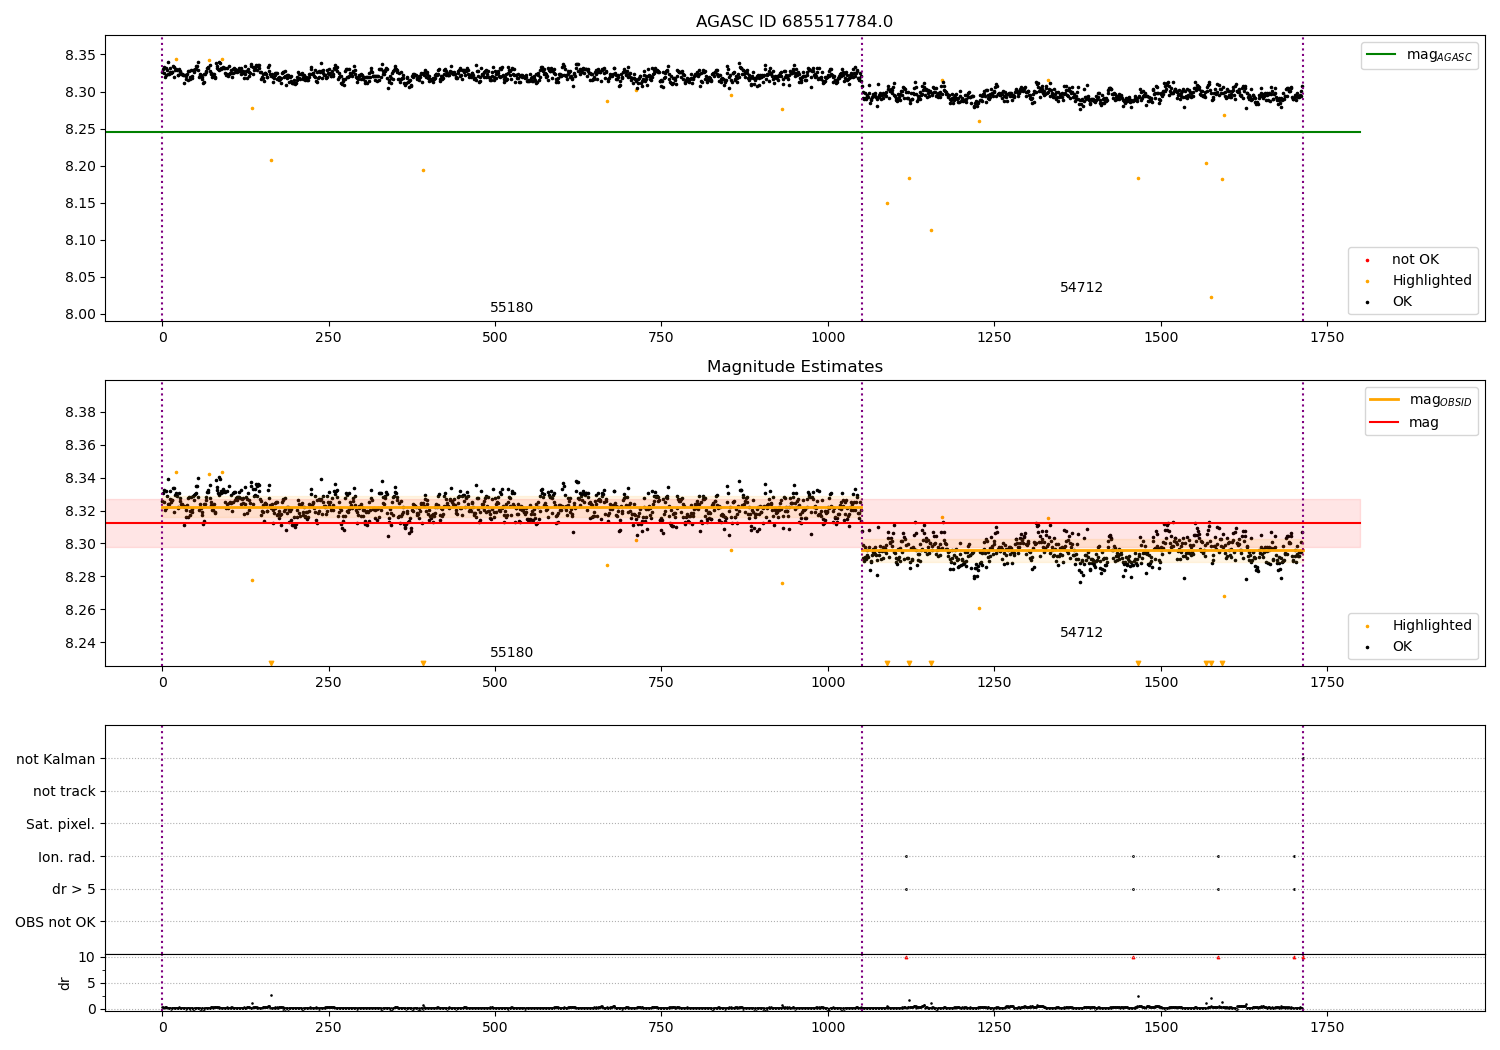Viewport: 1500px width, 1050px height.
Task: Click the '8.38' y-axis tick label
Action: pyautogui.click(x=79, y=412)
